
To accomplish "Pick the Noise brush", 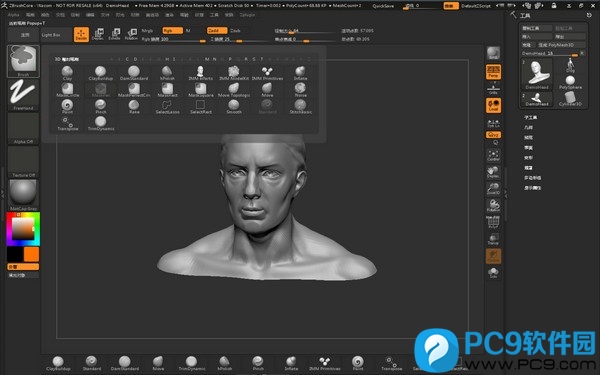I will click(x=300, y=90).
